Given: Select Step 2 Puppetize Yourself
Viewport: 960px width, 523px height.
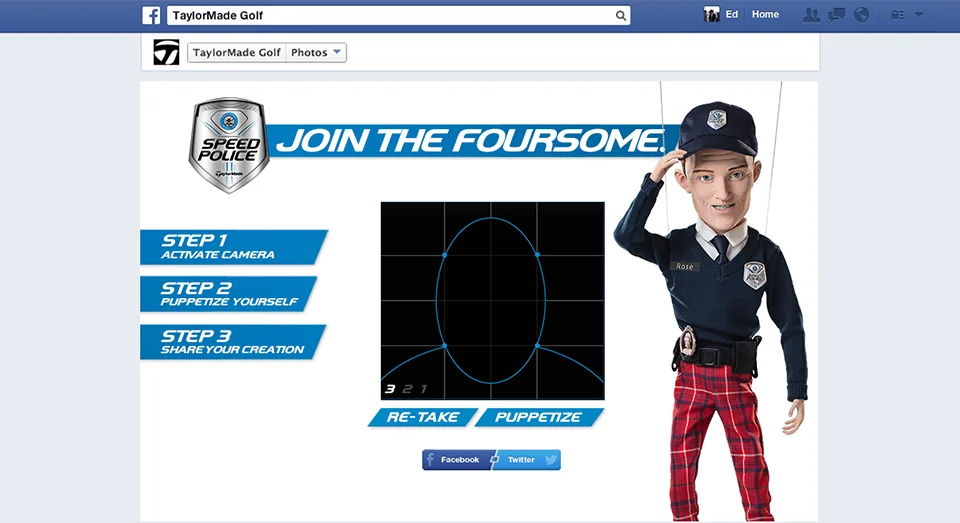Looking at the screenshot, I should (x=229, y=294).
